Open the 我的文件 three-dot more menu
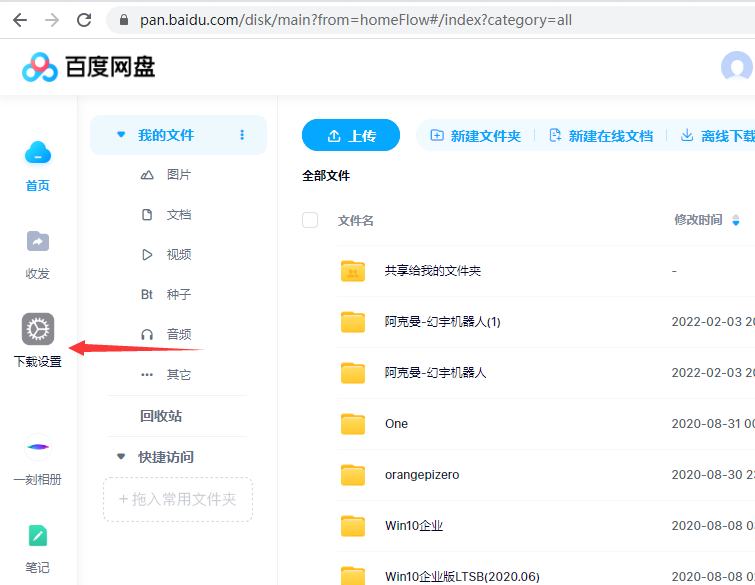This screenshot has height=585, width=755. 242,135
